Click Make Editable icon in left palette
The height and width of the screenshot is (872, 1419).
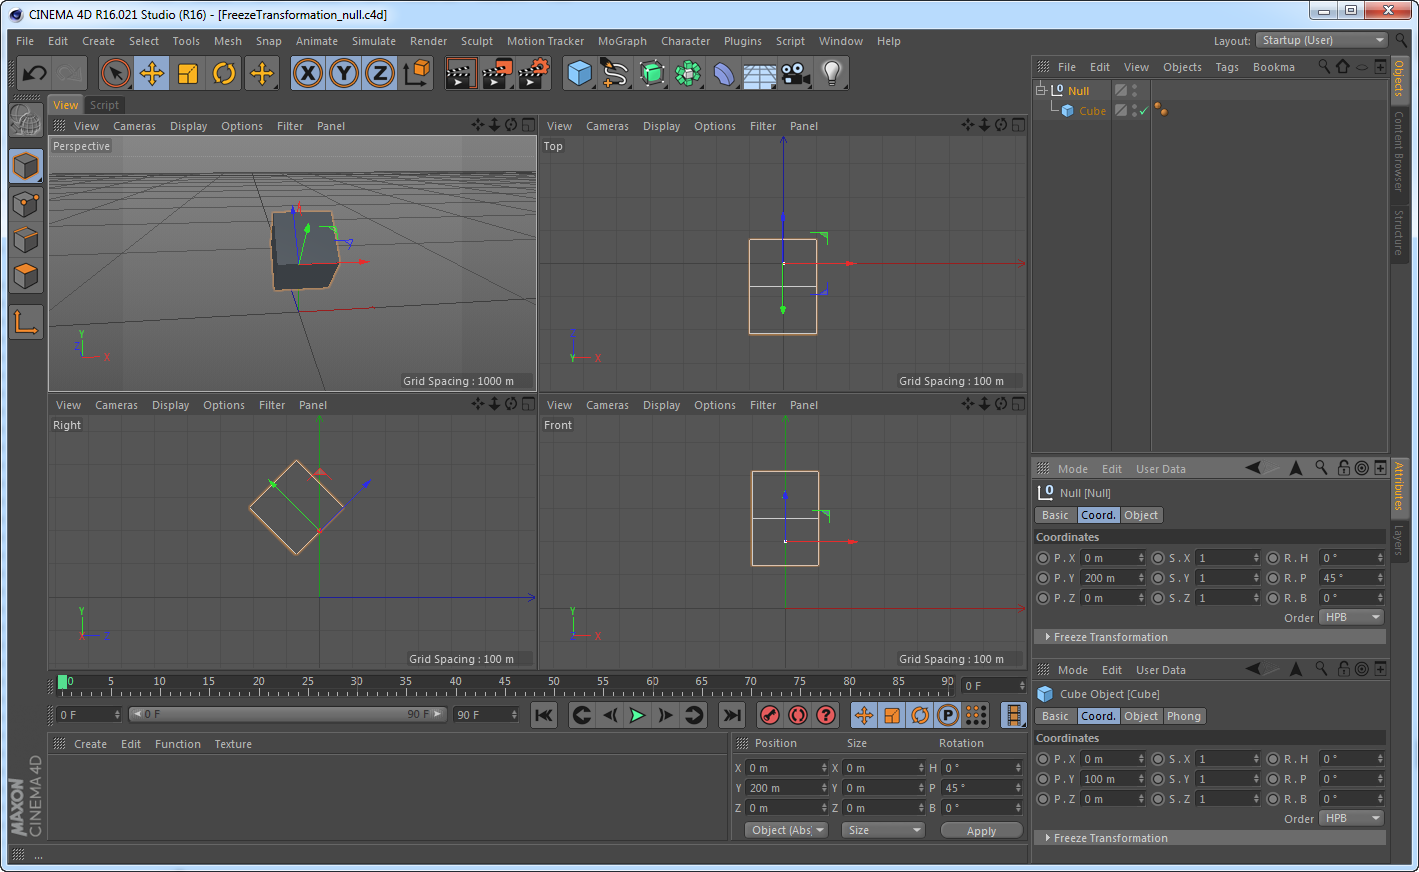(26, 121)
